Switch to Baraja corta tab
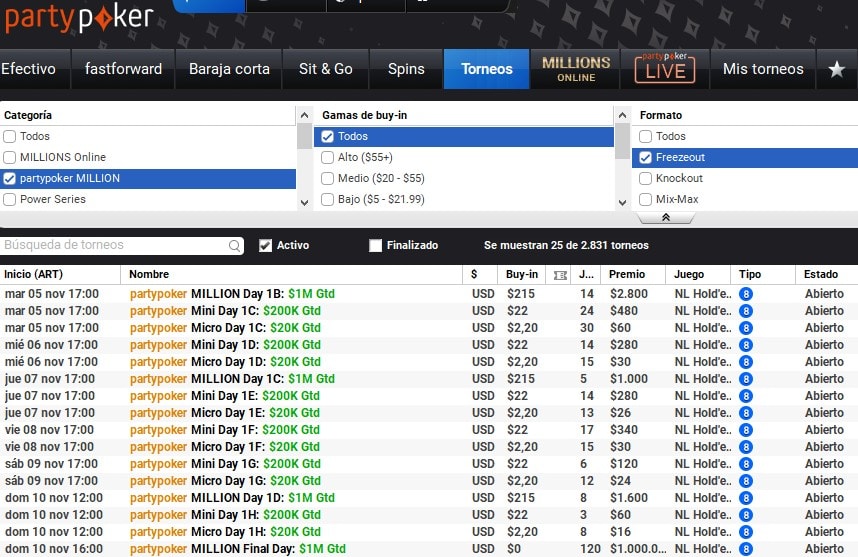 pyautogui.click(x=229, y=69)
